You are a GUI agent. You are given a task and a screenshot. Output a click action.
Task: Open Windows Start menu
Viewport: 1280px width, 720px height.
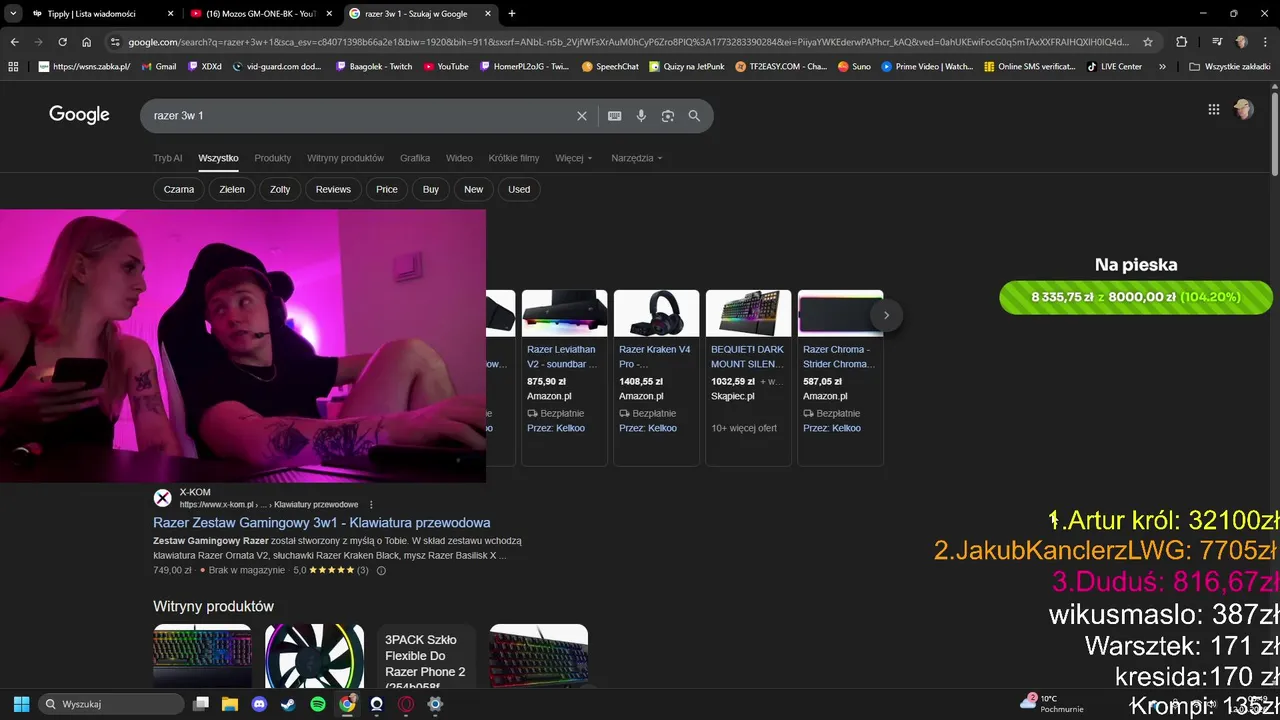[x=21, y=704]
